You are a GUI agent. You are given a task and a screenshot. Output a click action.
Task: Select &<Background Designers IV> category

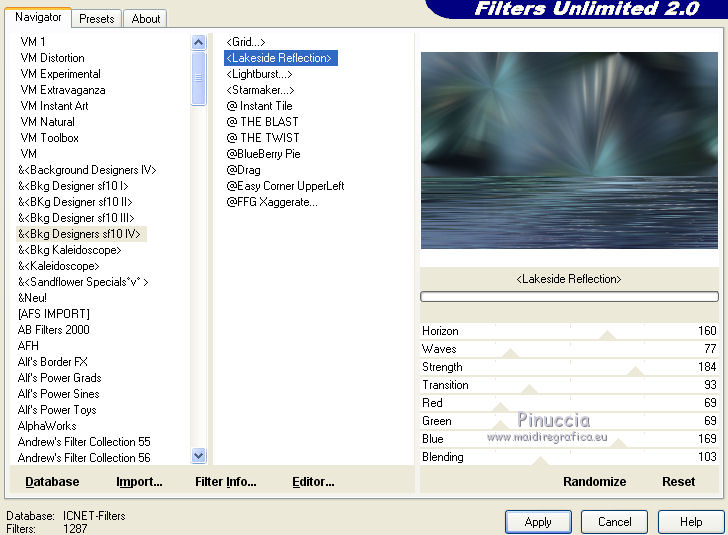[x=87, y=170]
